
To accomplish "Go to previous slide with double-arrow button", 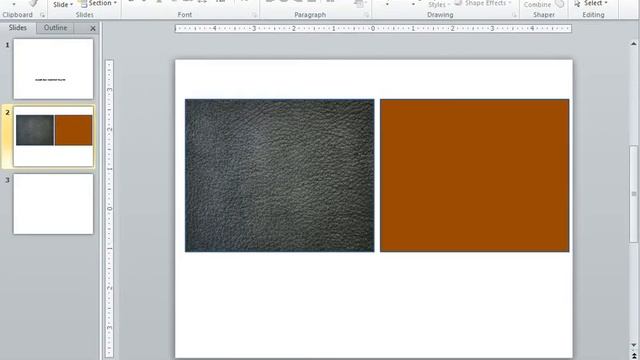I will pos(633,356).
